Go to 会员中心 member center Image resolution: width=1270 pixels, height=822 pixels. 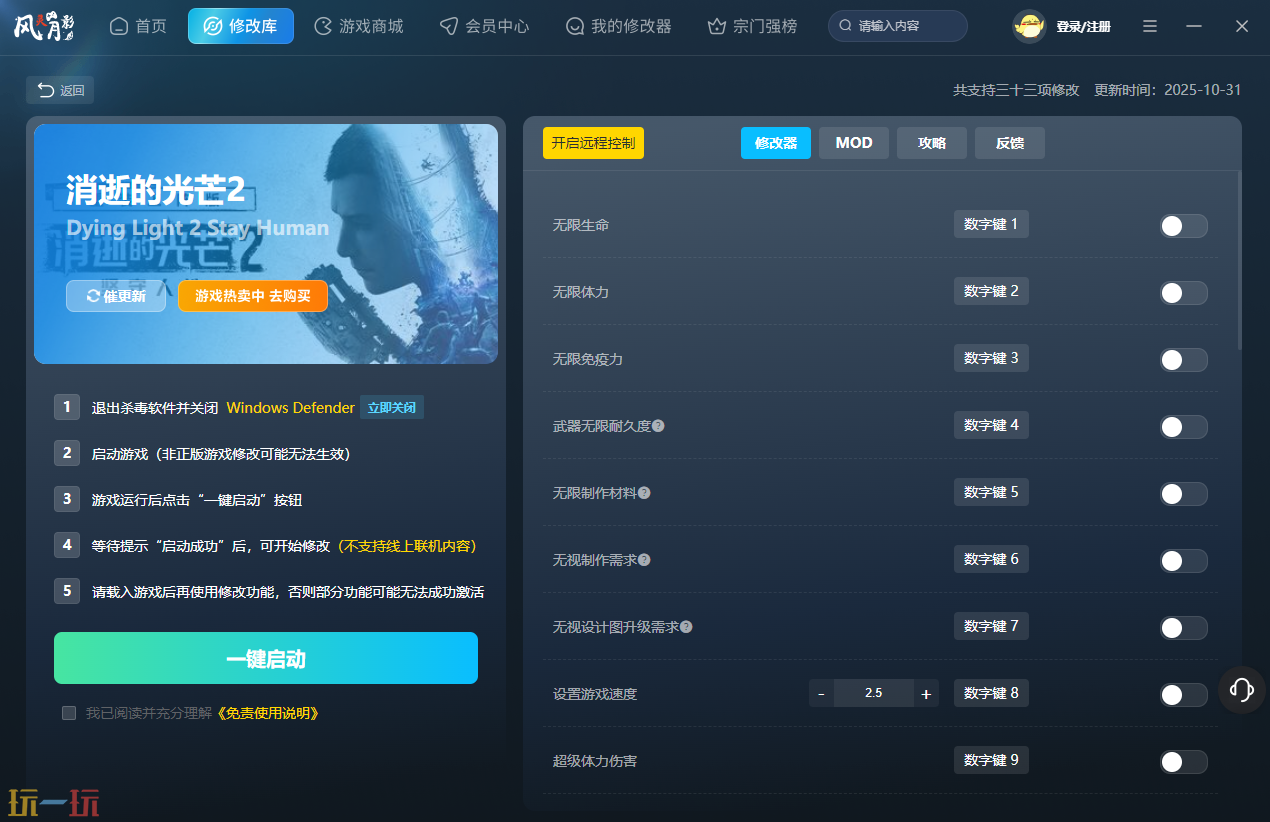(484, 26)
